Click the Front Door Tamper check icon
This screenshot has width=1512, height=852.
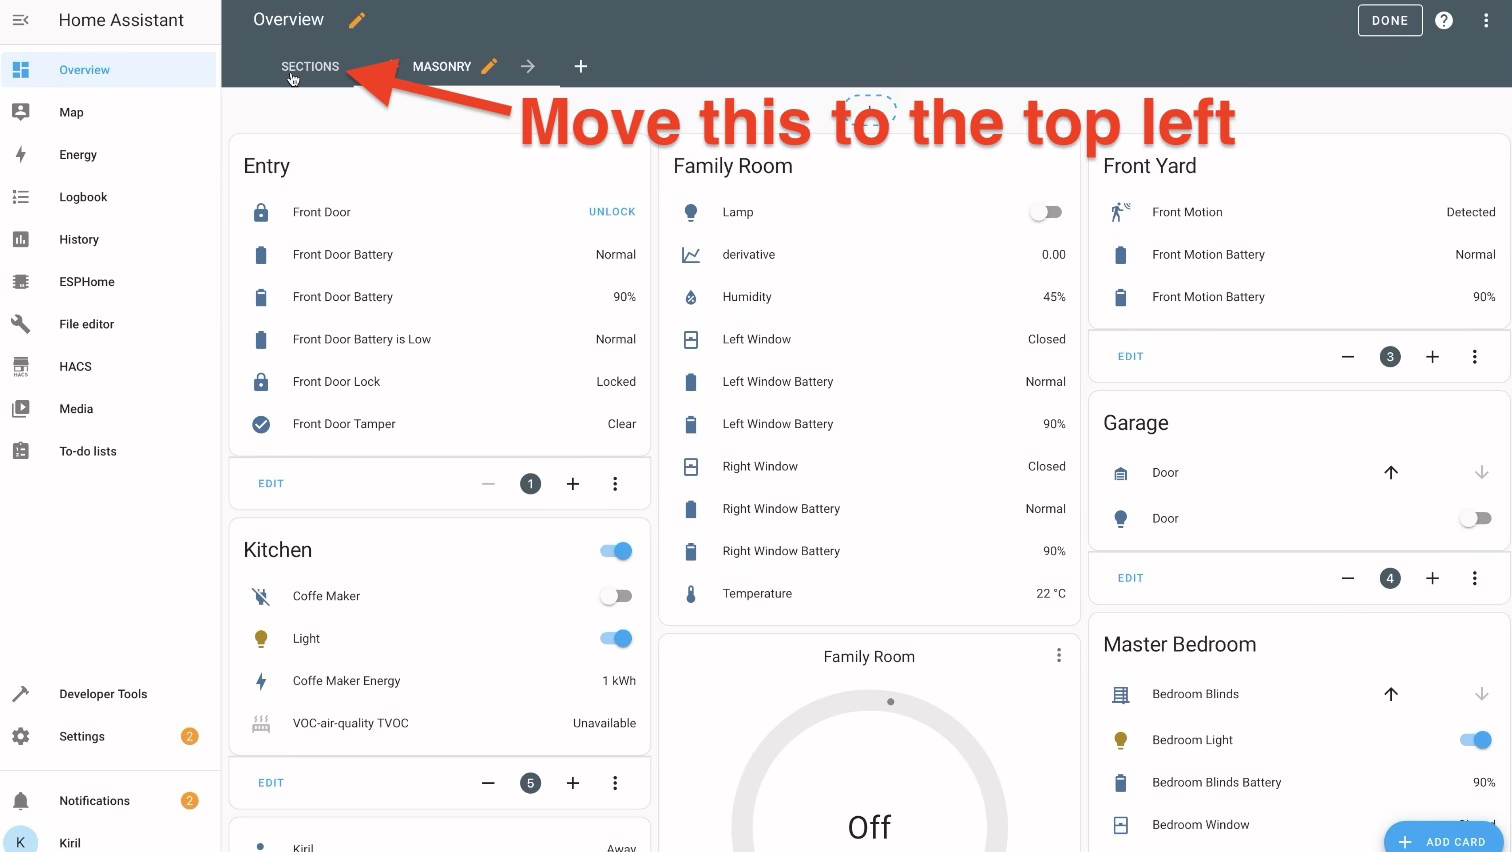(x=261, y=424)
